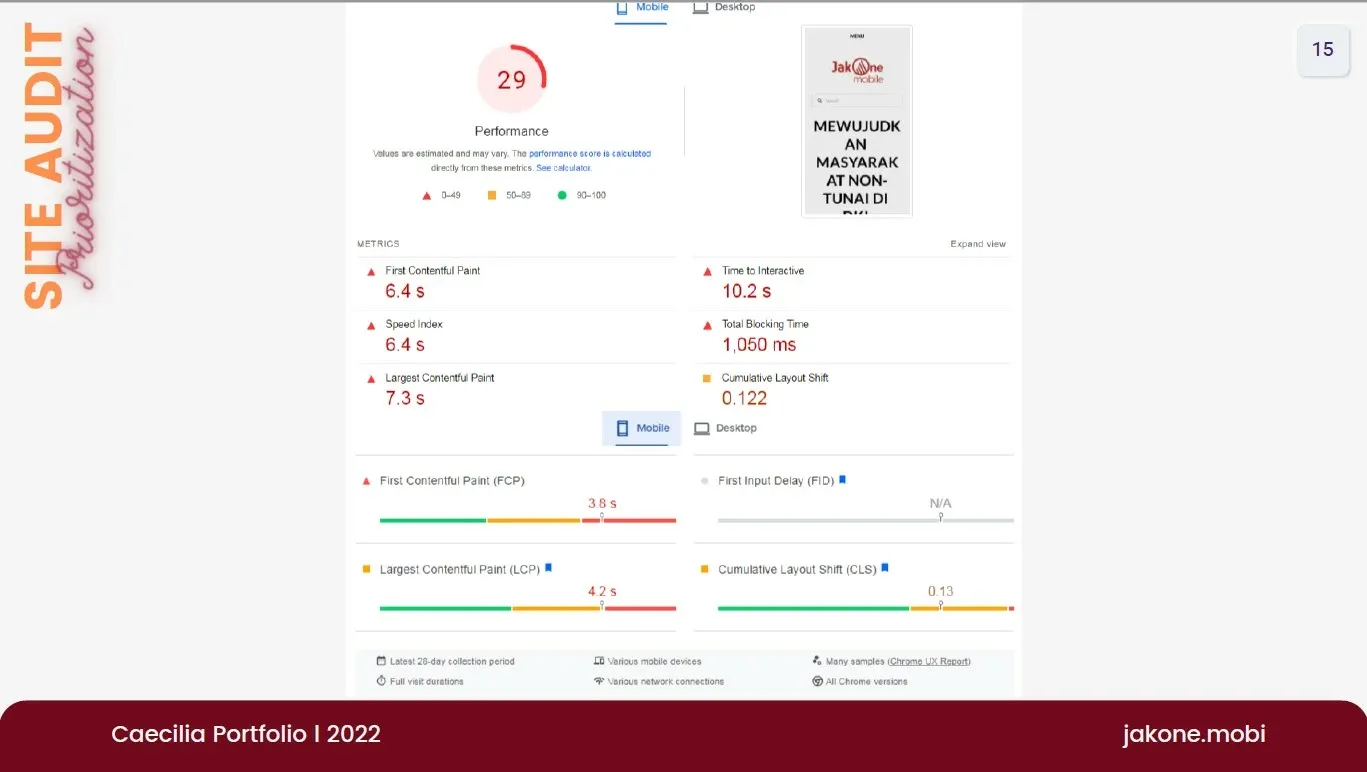The height and width of the screenshot is (772, 1367).
Task: Click the mobile devices icon in the footer
Action: tap(598, 660)
